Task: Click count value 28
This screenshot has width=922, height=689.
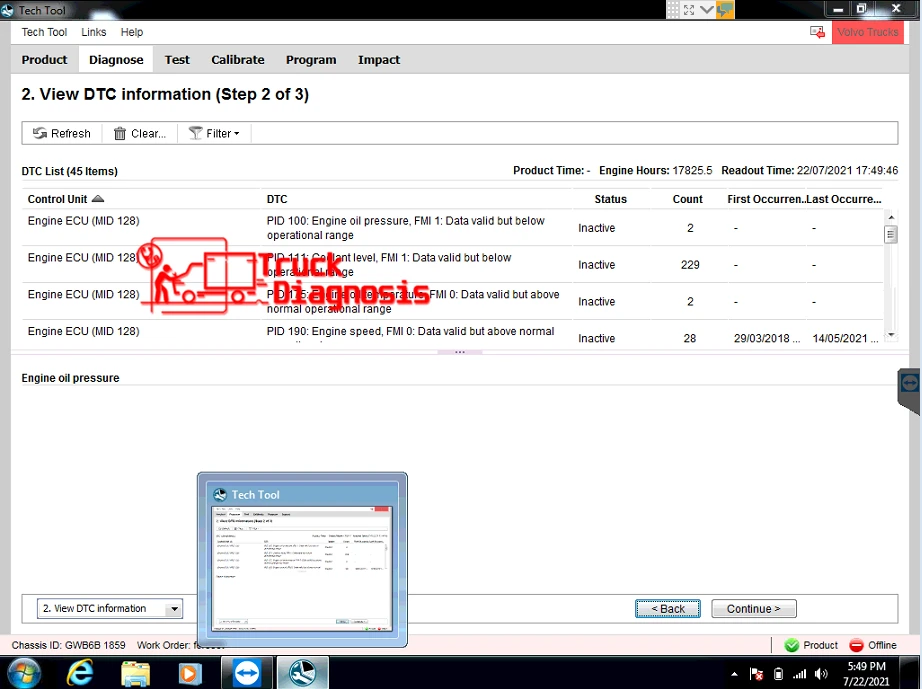Action: (690, 339)
